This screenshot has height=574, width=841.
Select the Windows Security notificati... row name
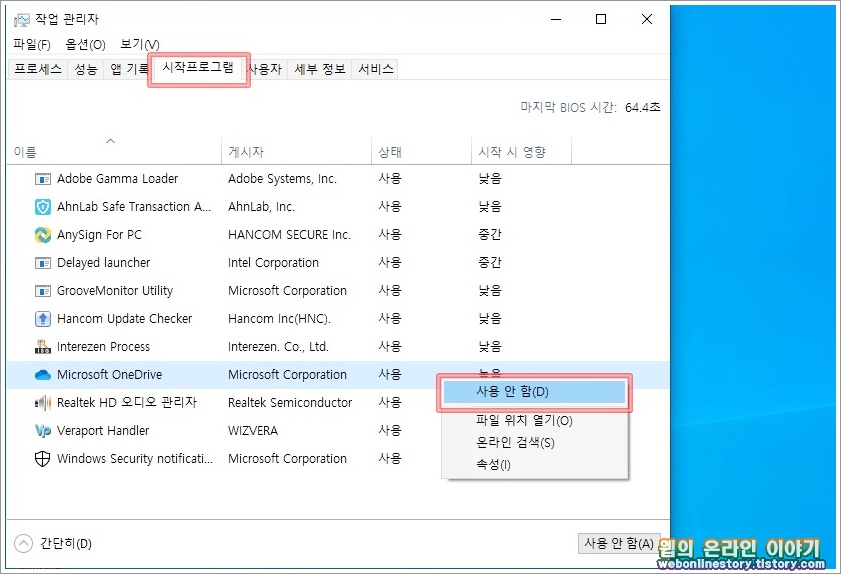click(135, 459)
